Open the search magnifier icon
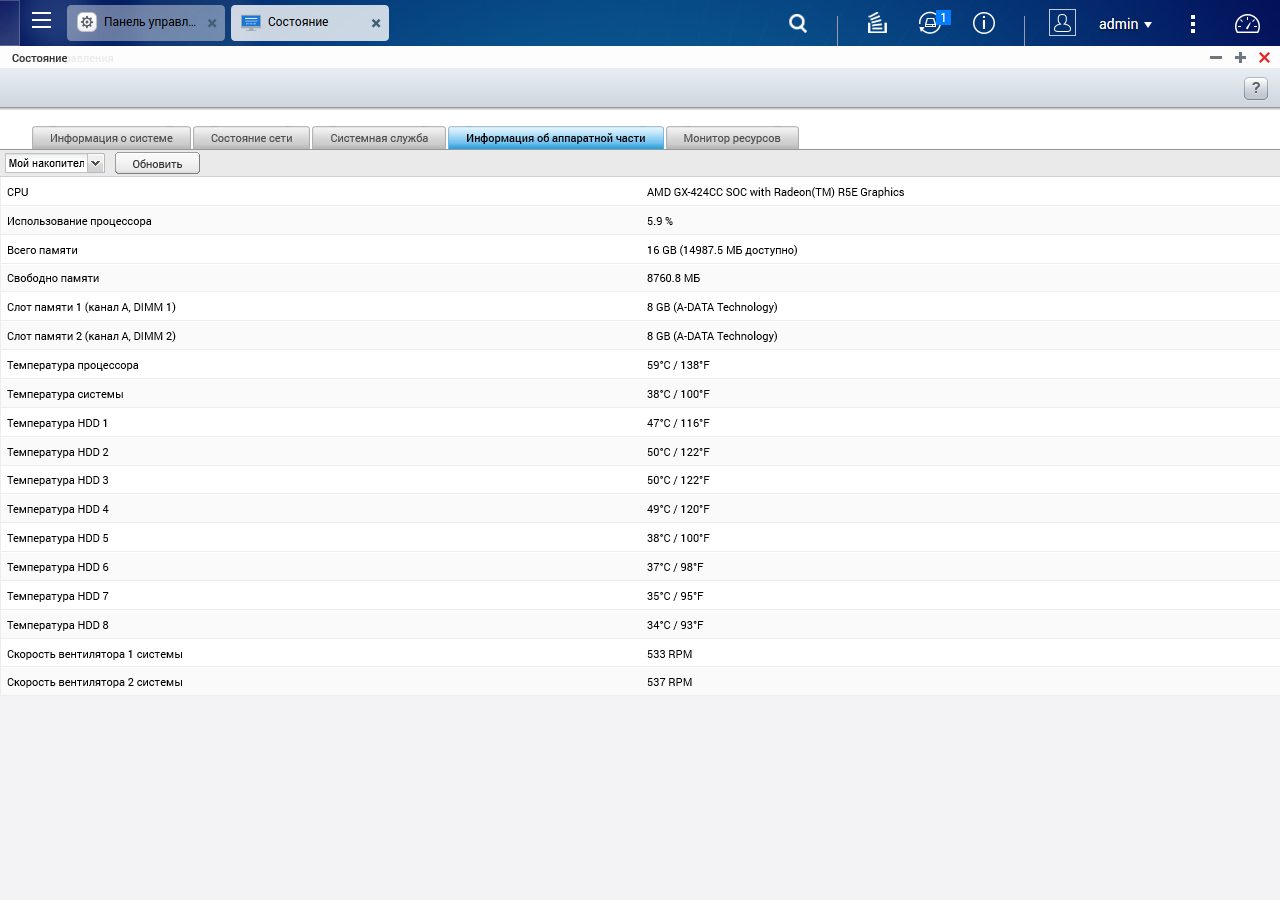Screen dimensions: 1280x900 (798, 23)
